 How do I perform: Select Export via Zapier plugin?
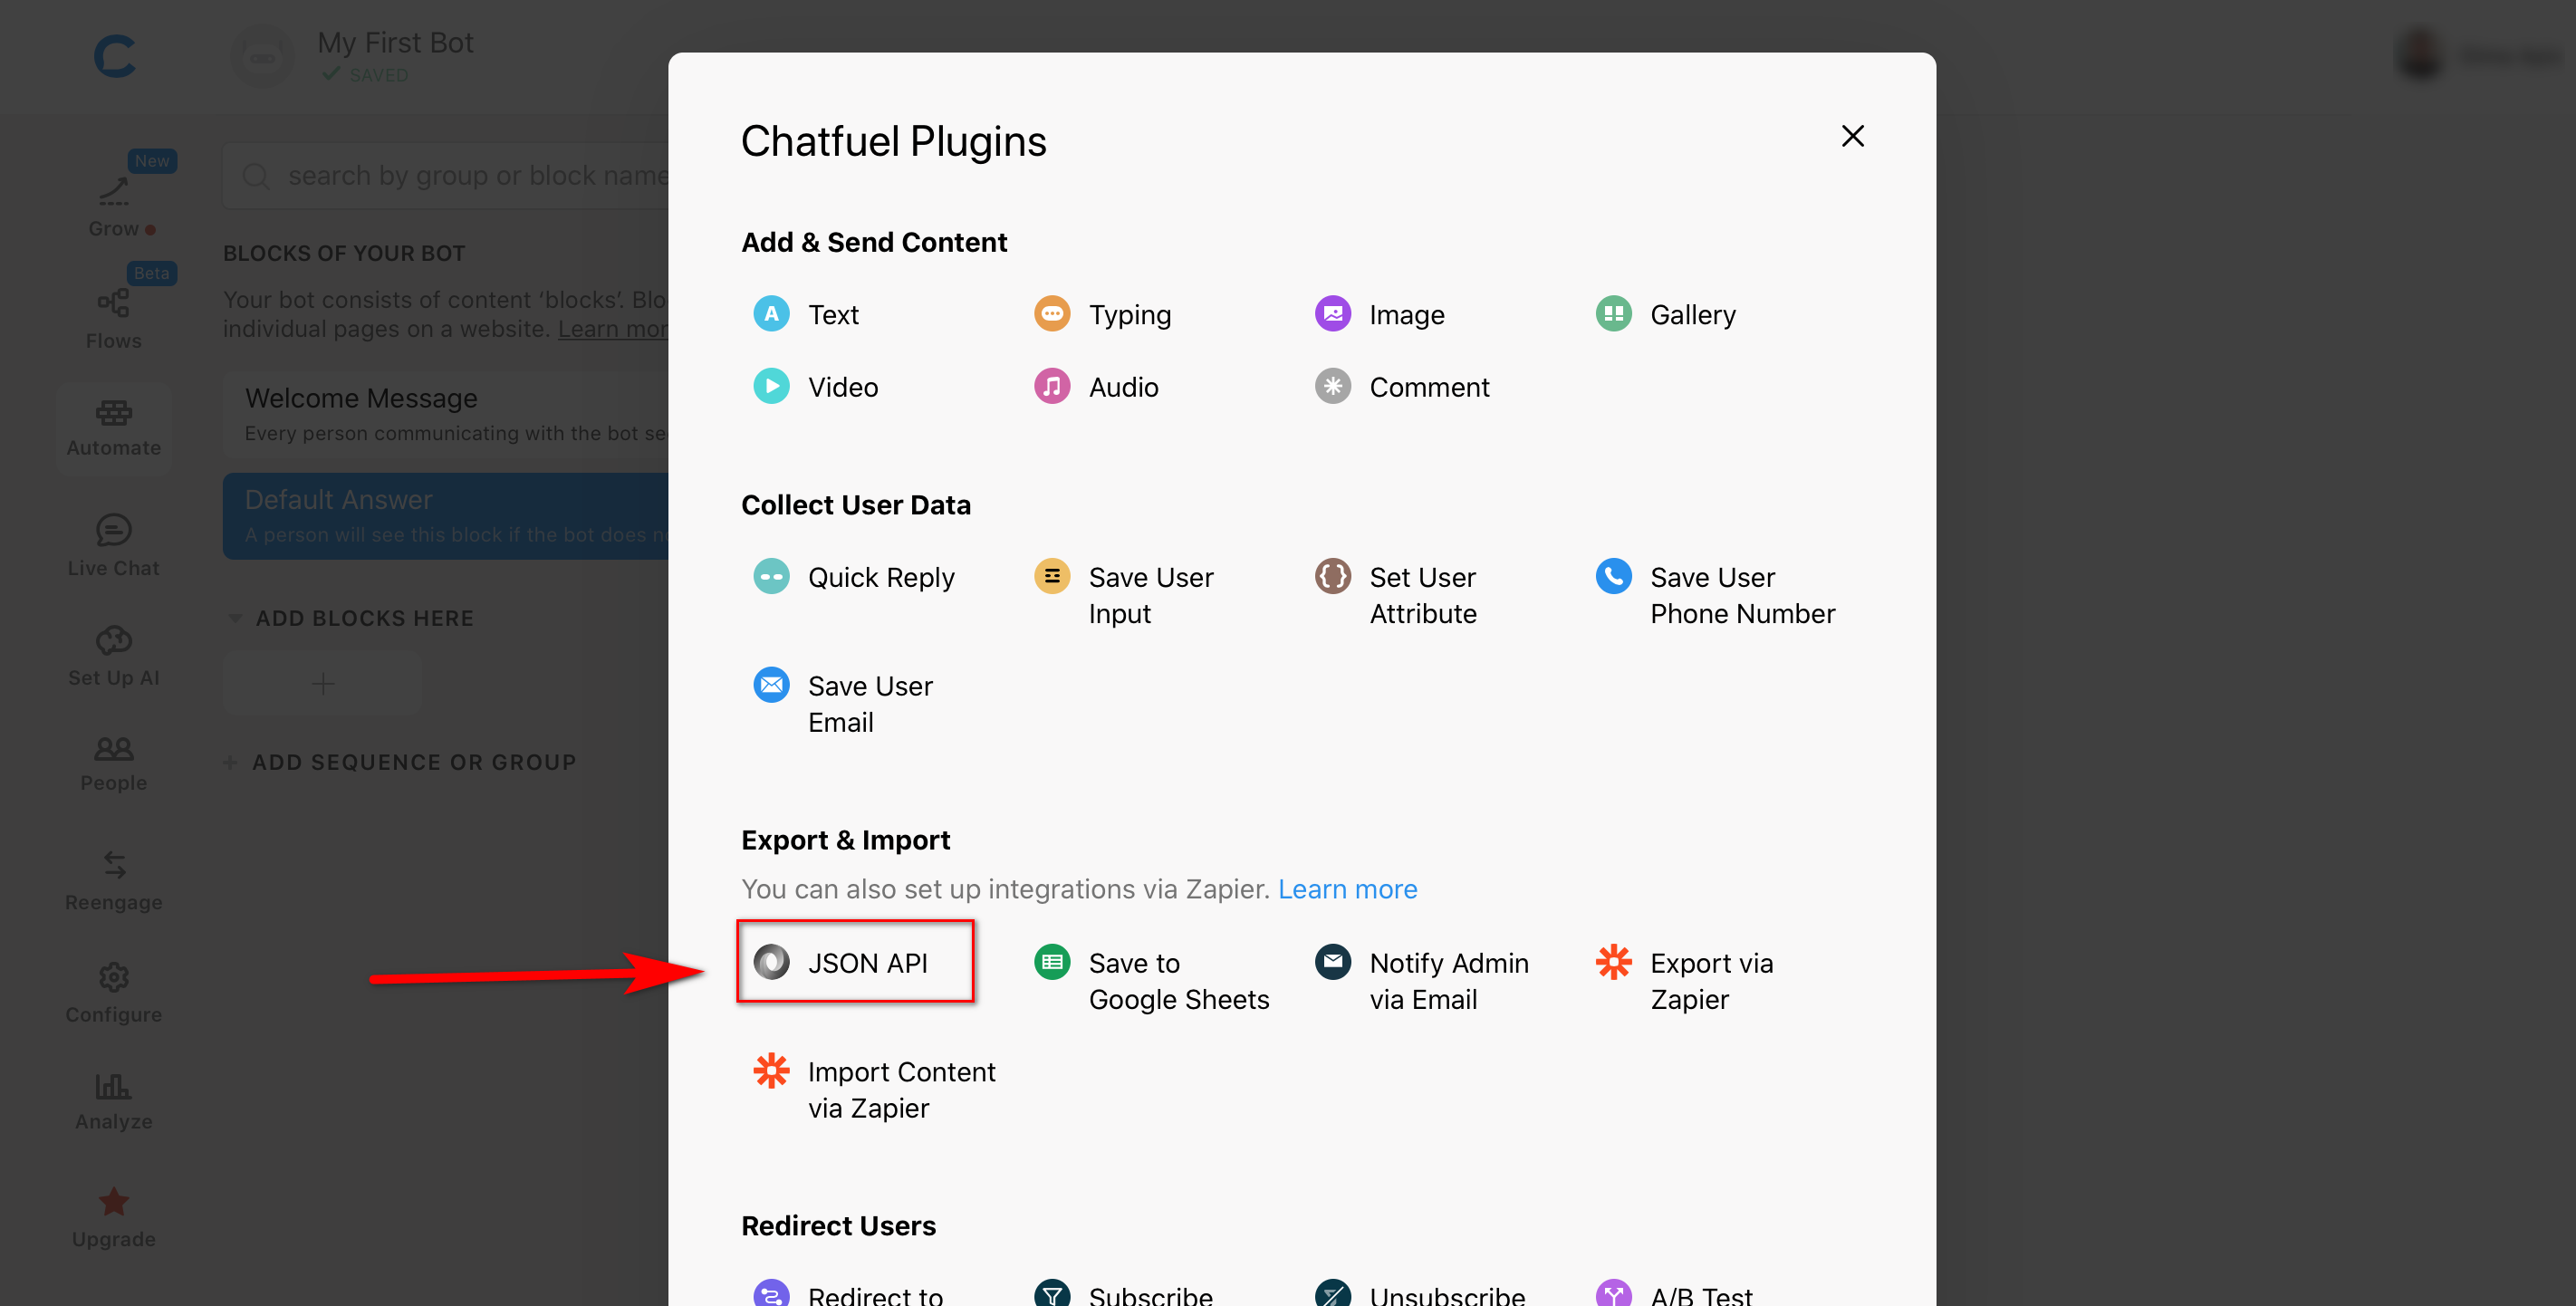[1685, 980]
